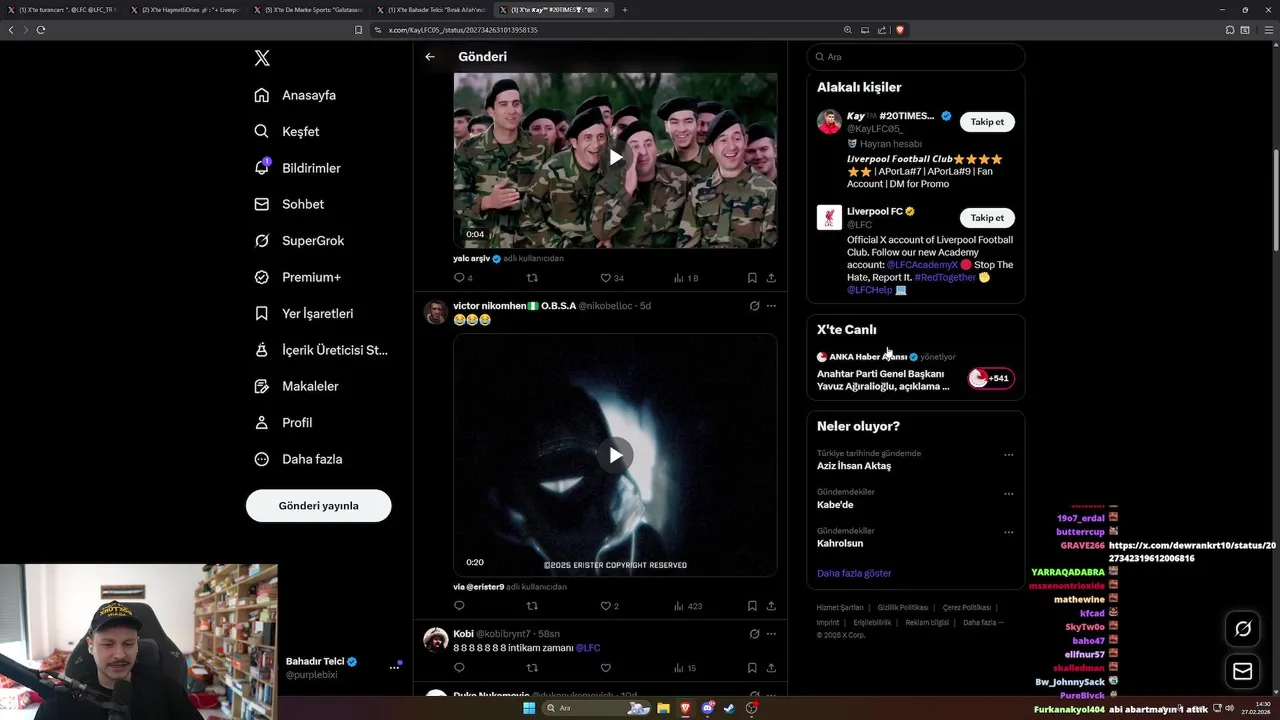Viewport: 1280px width, 720px height.
Task: Open more options on victor nikomhen's post
Action: tap(771, 306)
